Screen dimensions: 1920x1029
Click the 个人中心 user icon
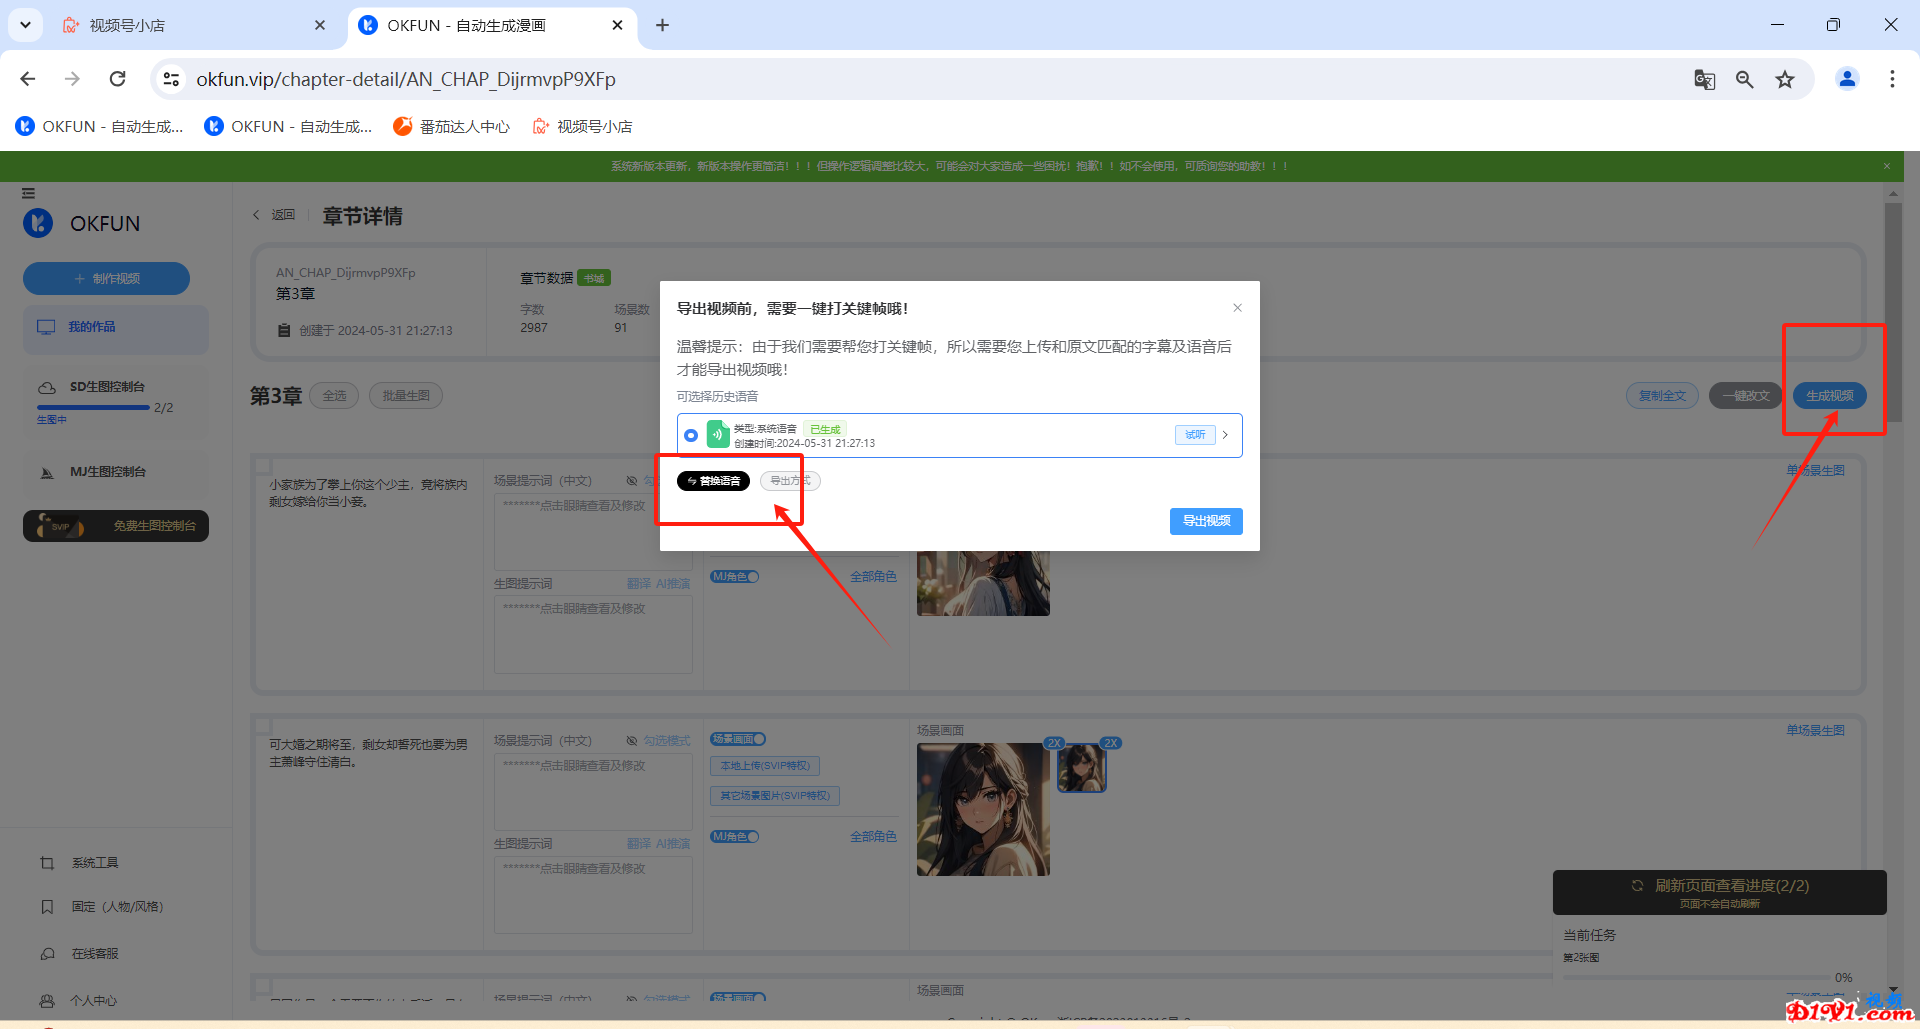47,1001
